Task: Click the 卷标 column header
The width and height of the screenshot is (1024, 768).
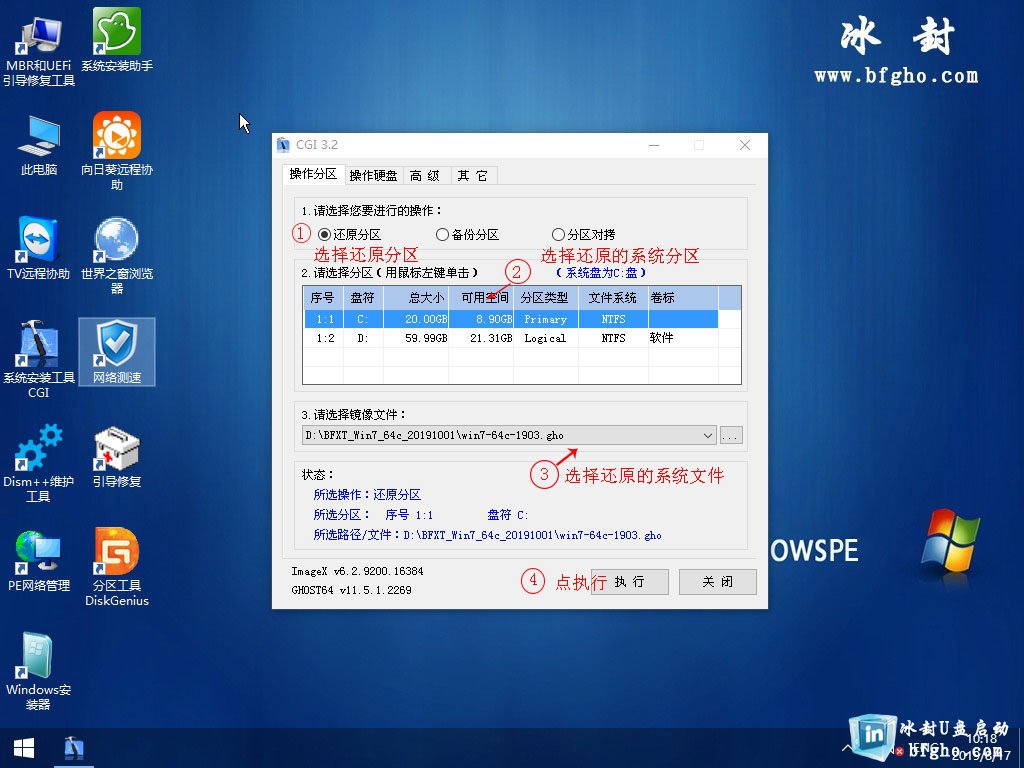Action: tap(683, 298)
